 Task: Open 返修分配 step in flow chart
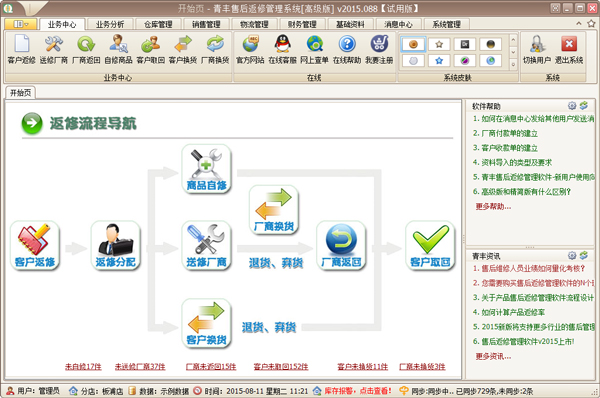click(x=116, y=245)
